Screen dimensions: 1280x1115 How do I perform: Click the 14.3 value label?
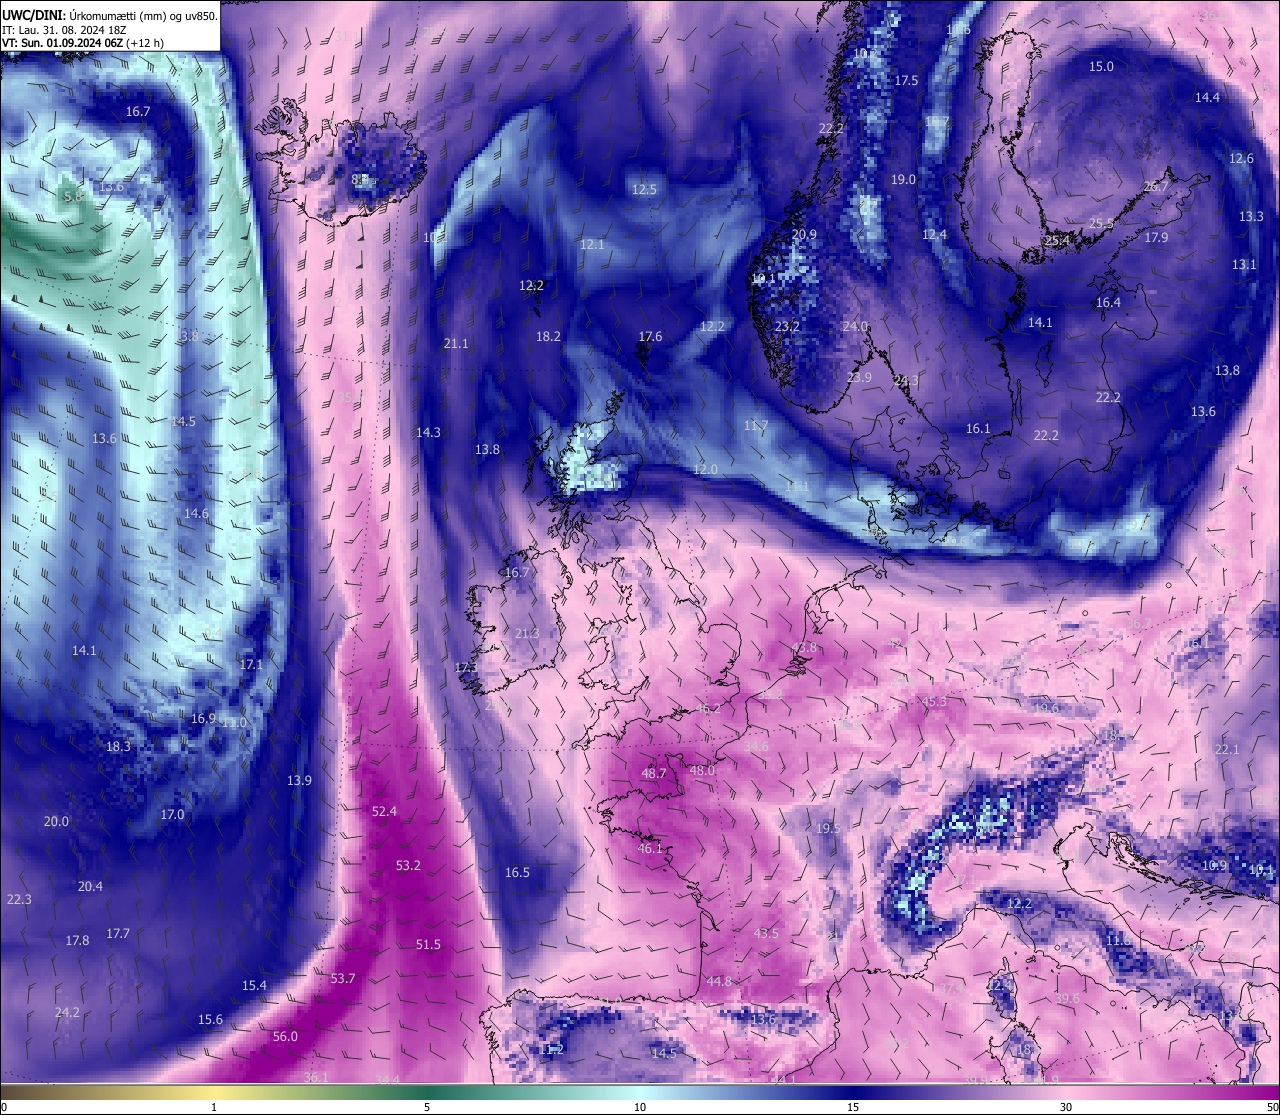[428, 432]
